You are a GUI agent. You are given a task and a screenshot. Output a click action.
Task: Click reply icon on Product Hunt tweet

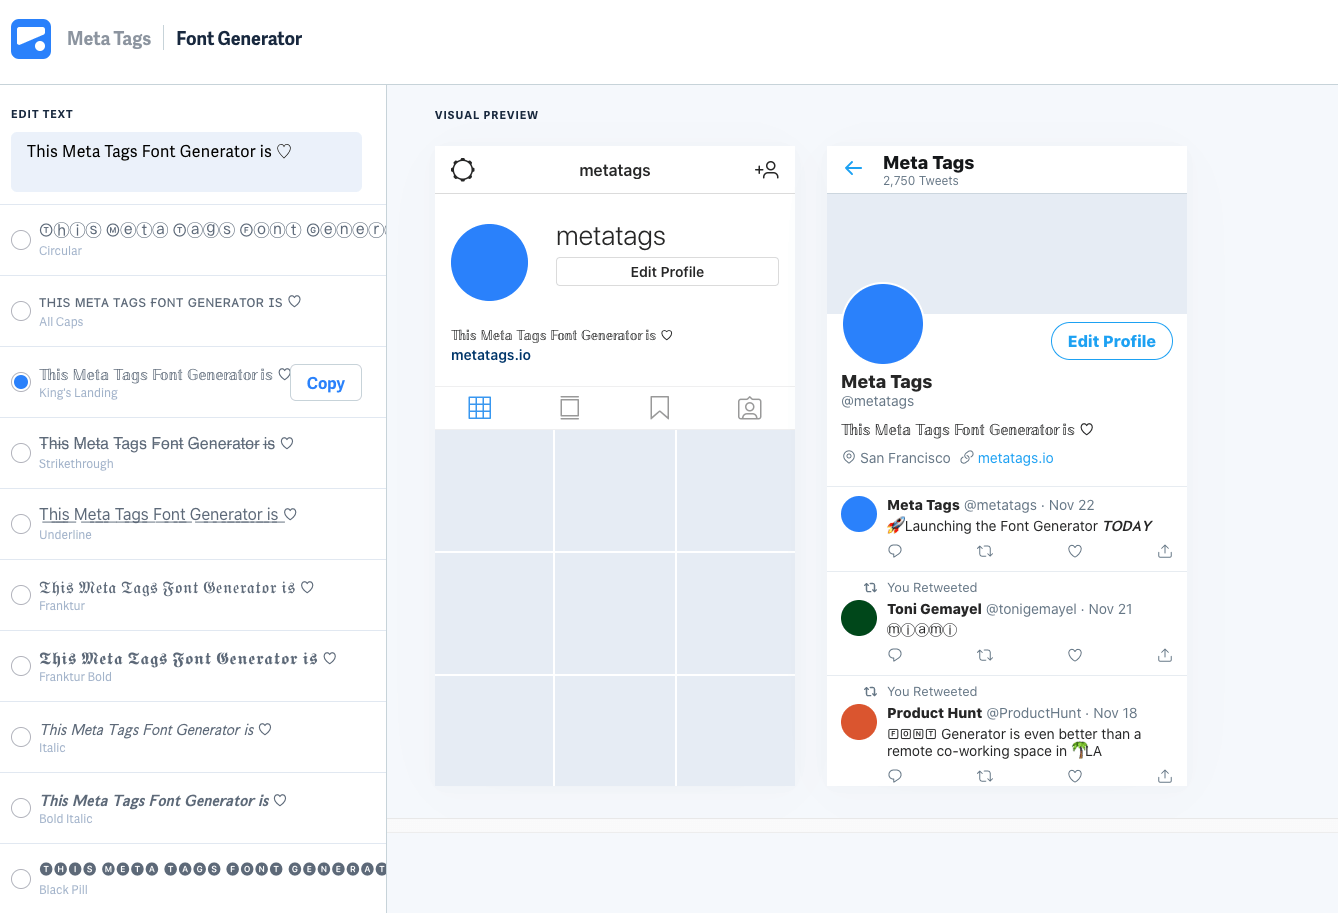point(895,776)
